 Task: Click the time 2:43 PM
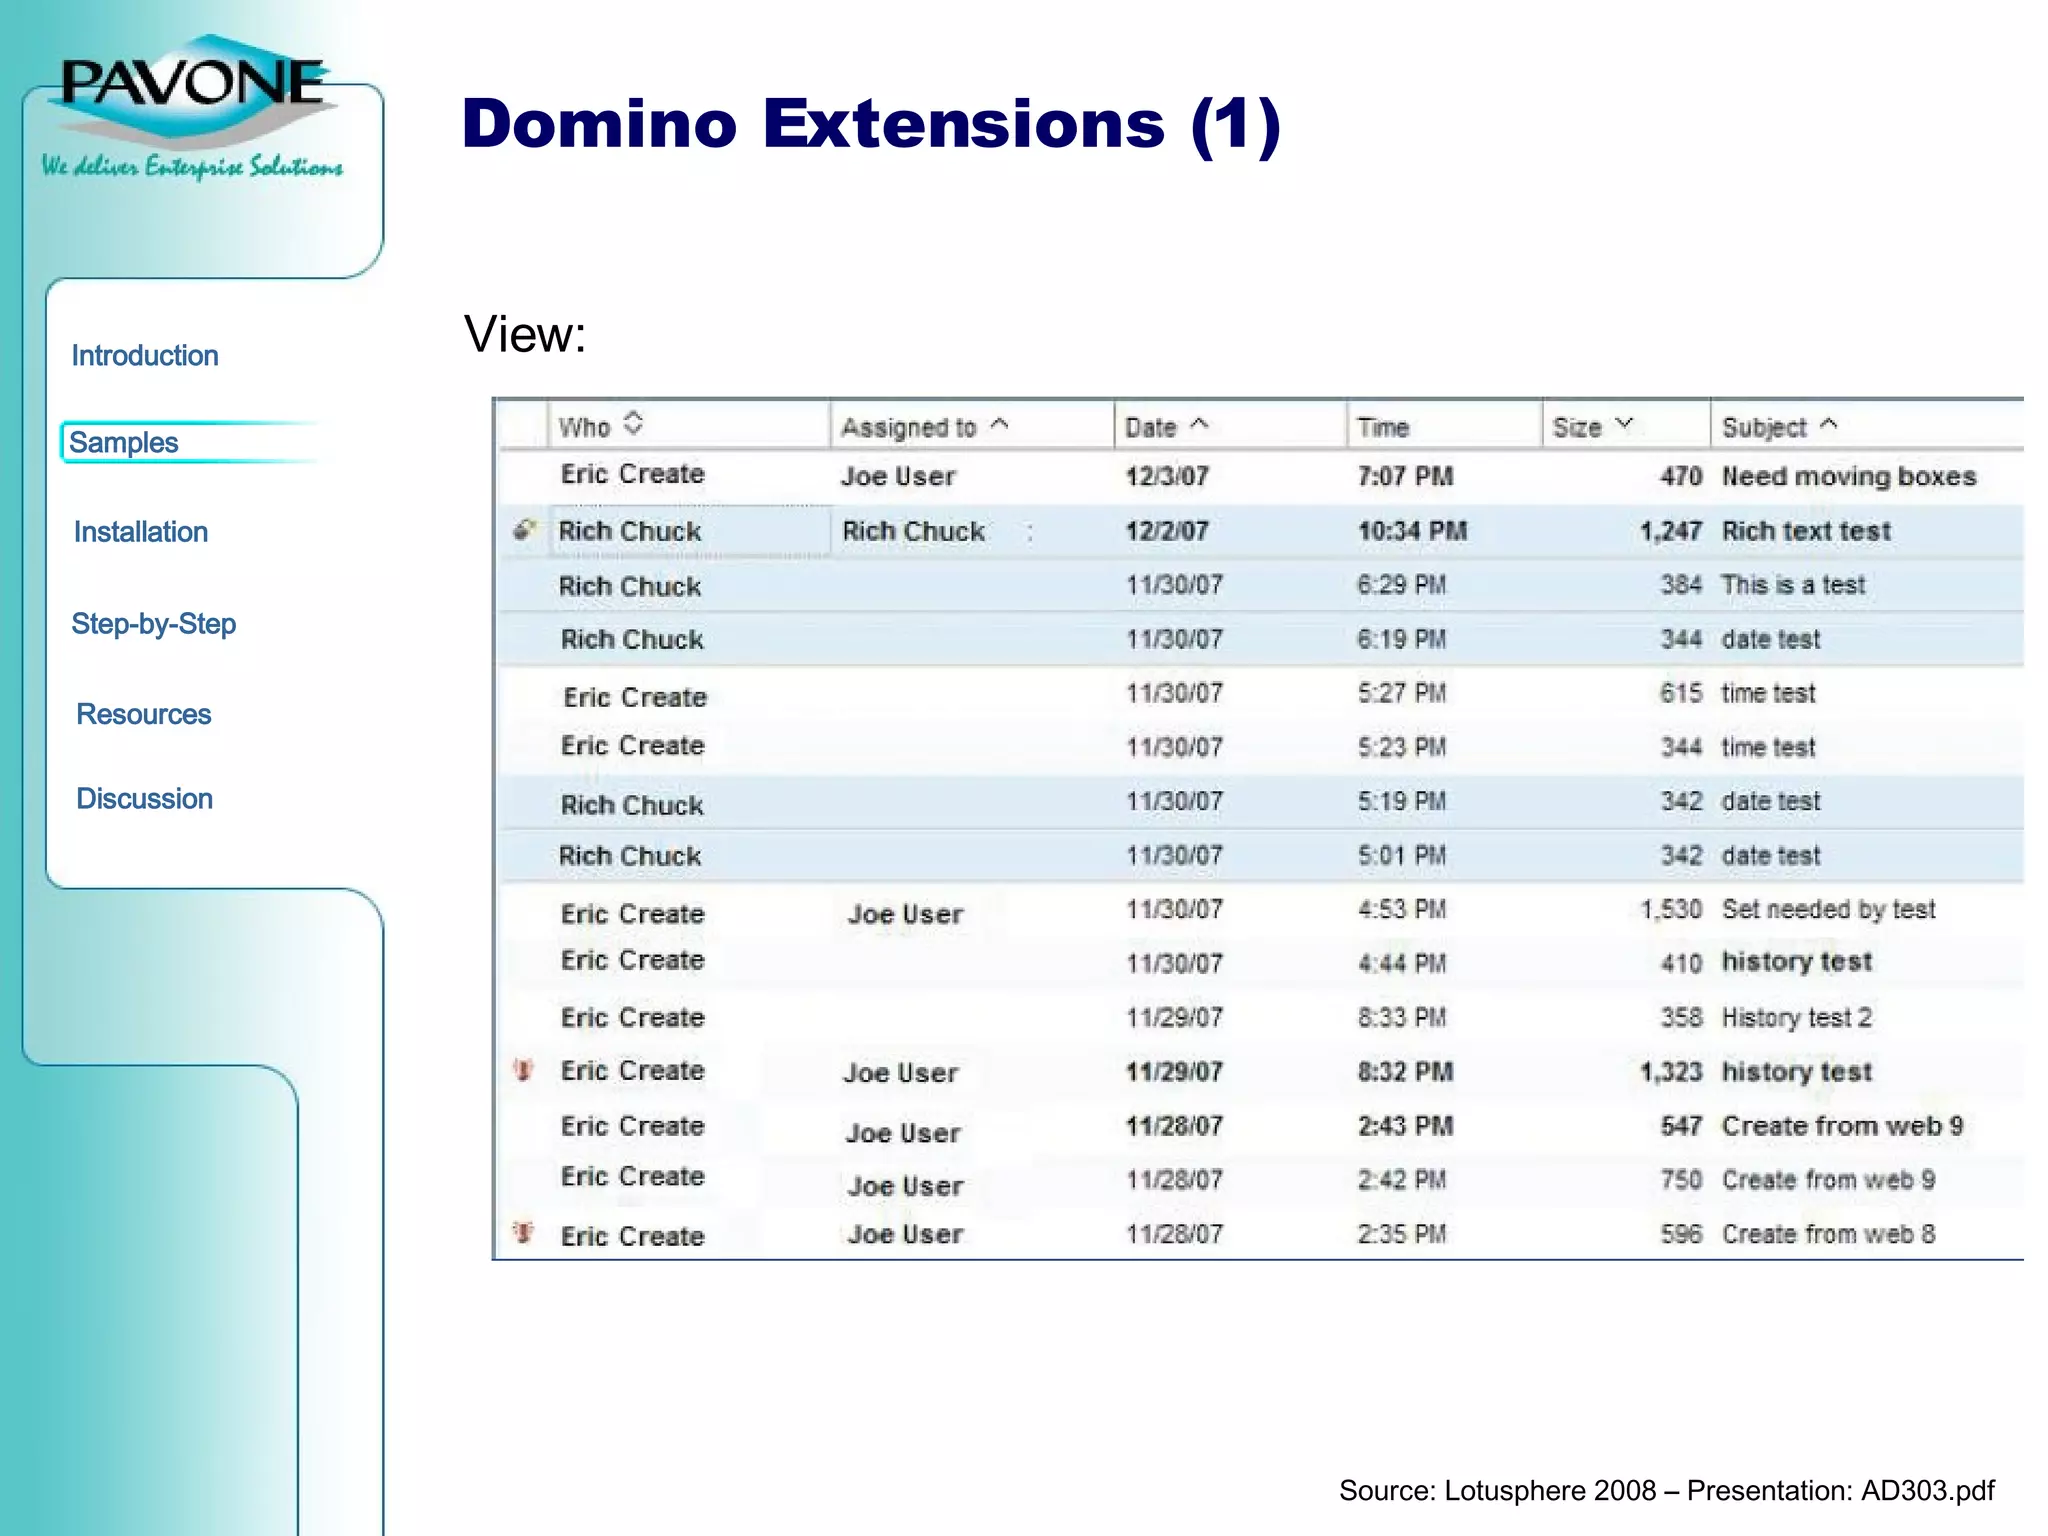pos(1405,1126)
